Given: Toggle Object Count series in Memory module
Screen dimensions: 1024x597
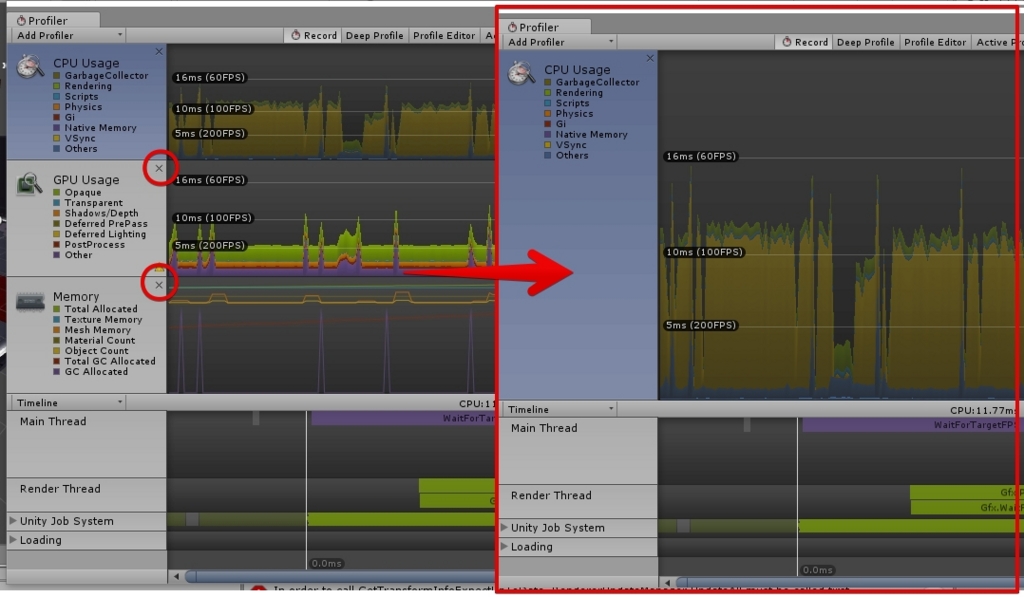Looking at the screenshot, I should (x=57, y=351).
